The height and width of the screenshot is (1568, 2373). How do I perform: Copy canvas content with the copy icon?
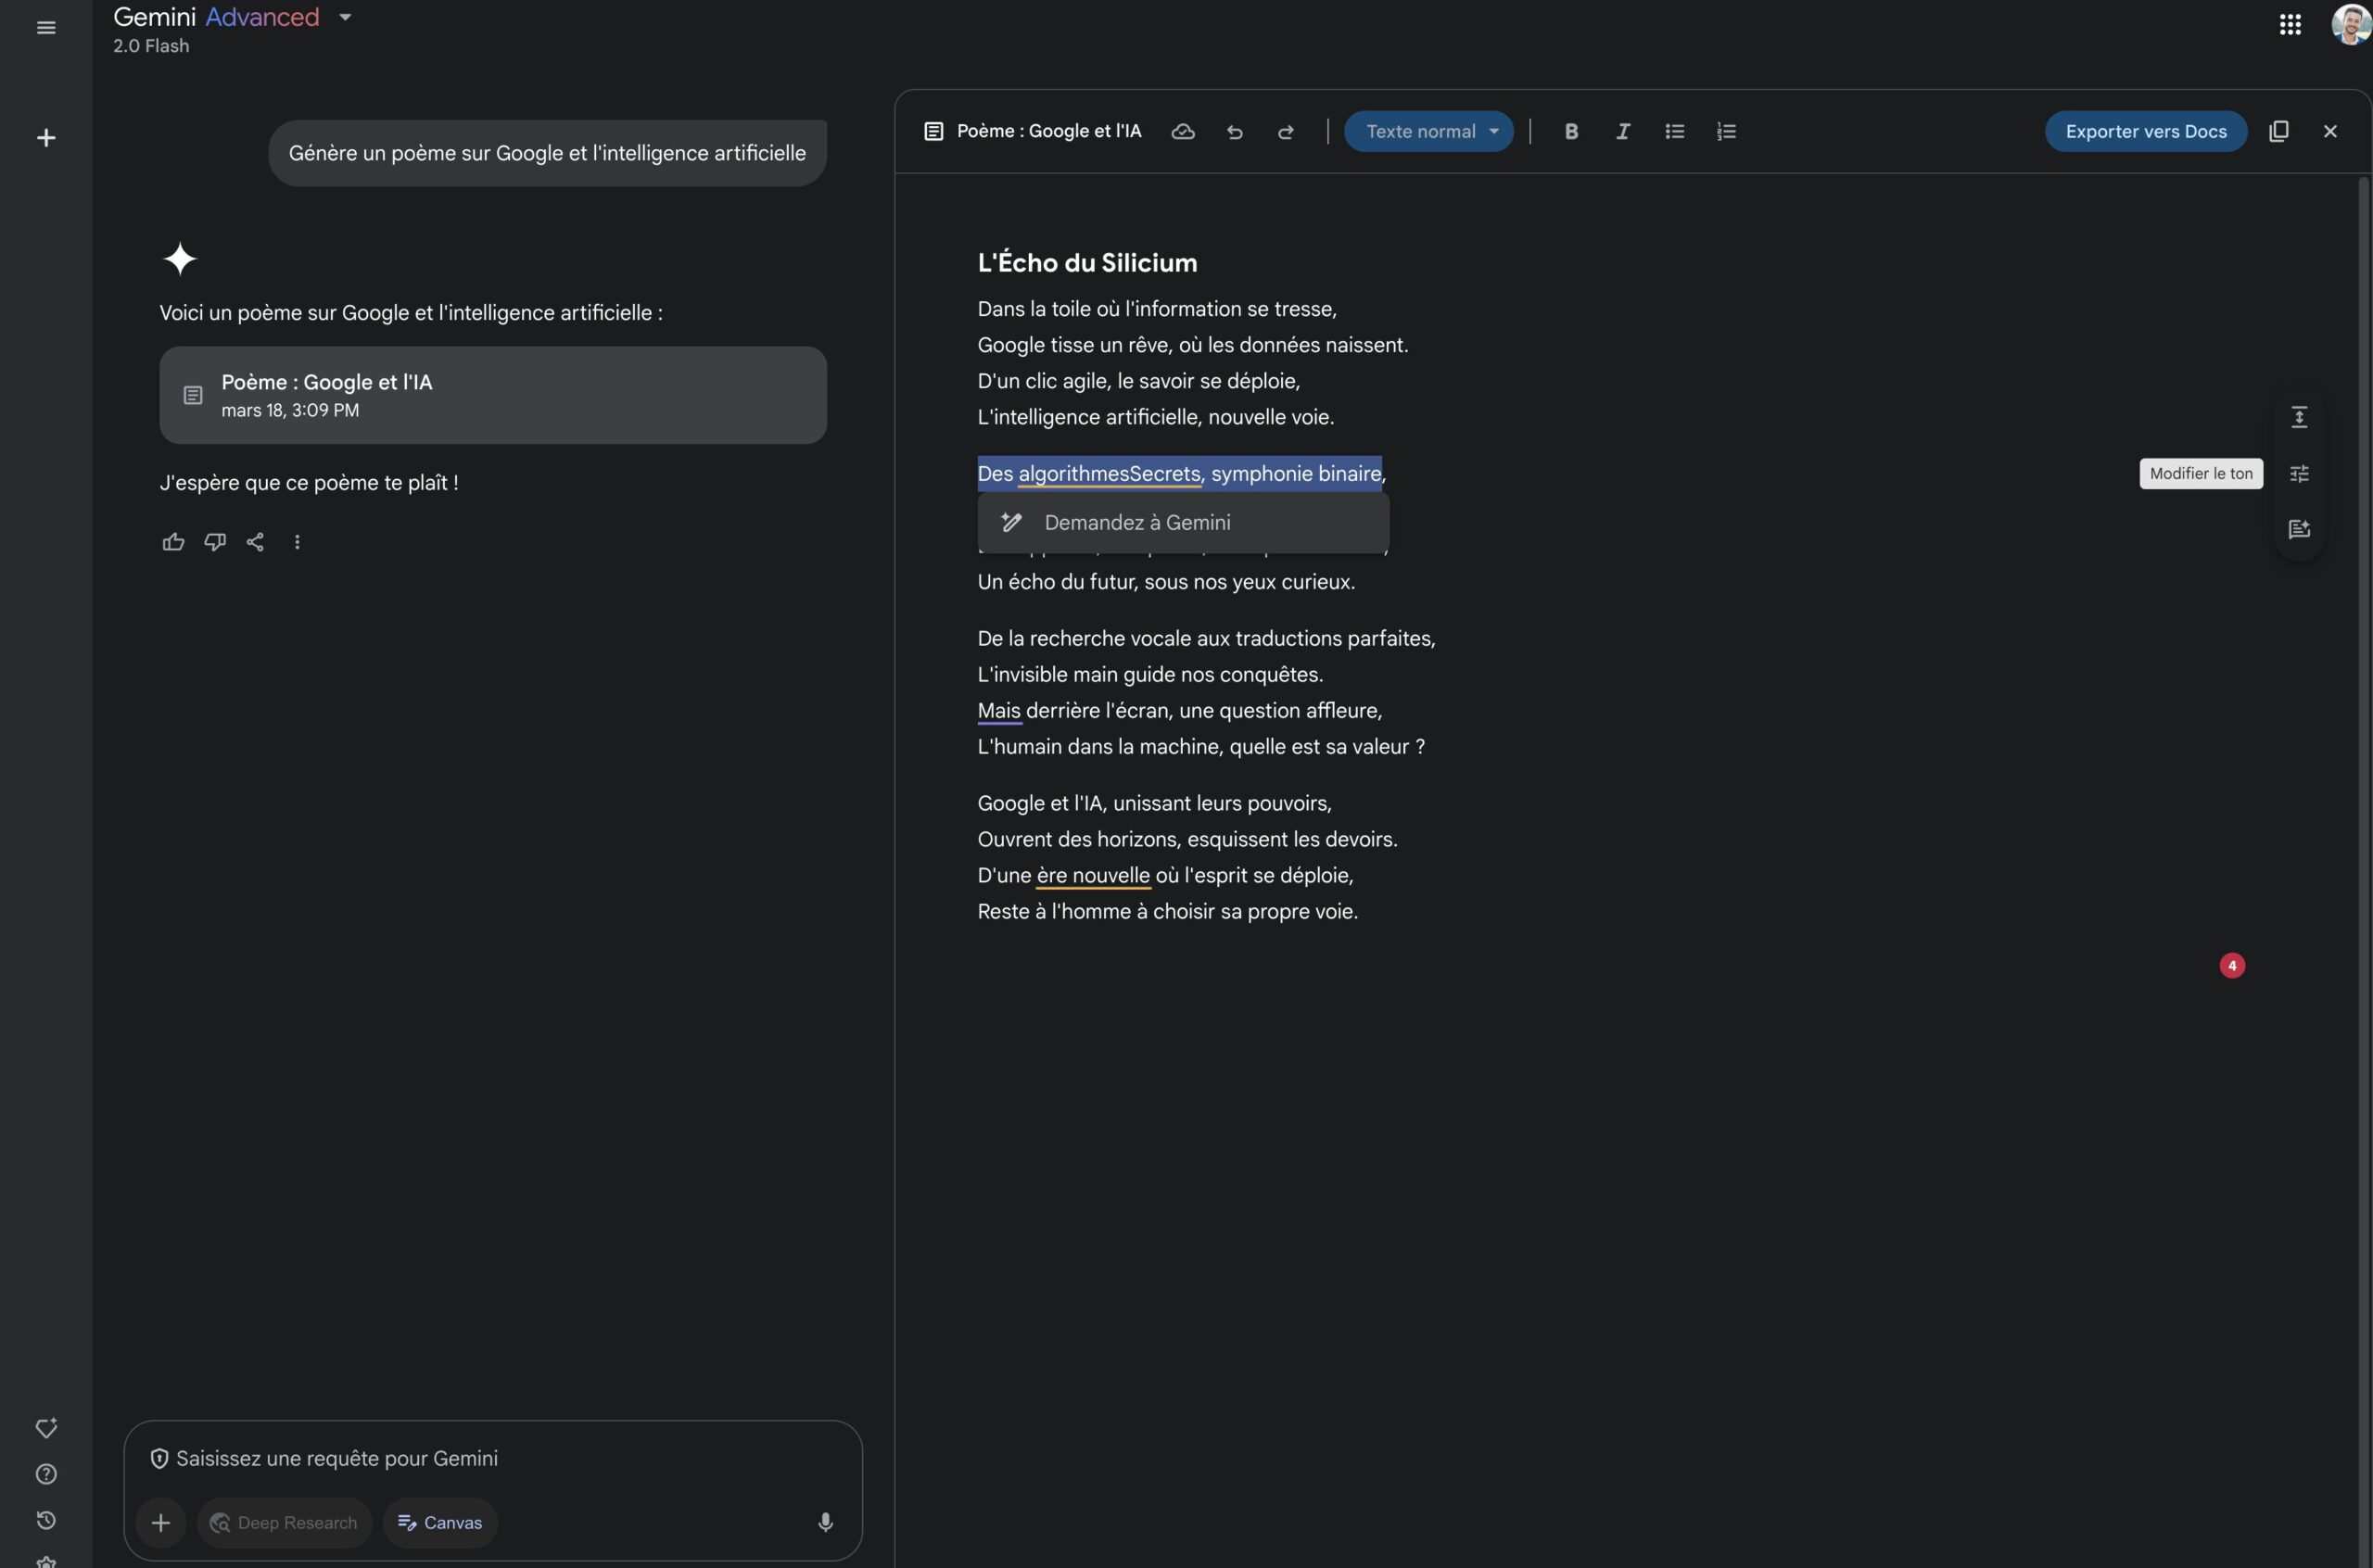[2278, 131]
